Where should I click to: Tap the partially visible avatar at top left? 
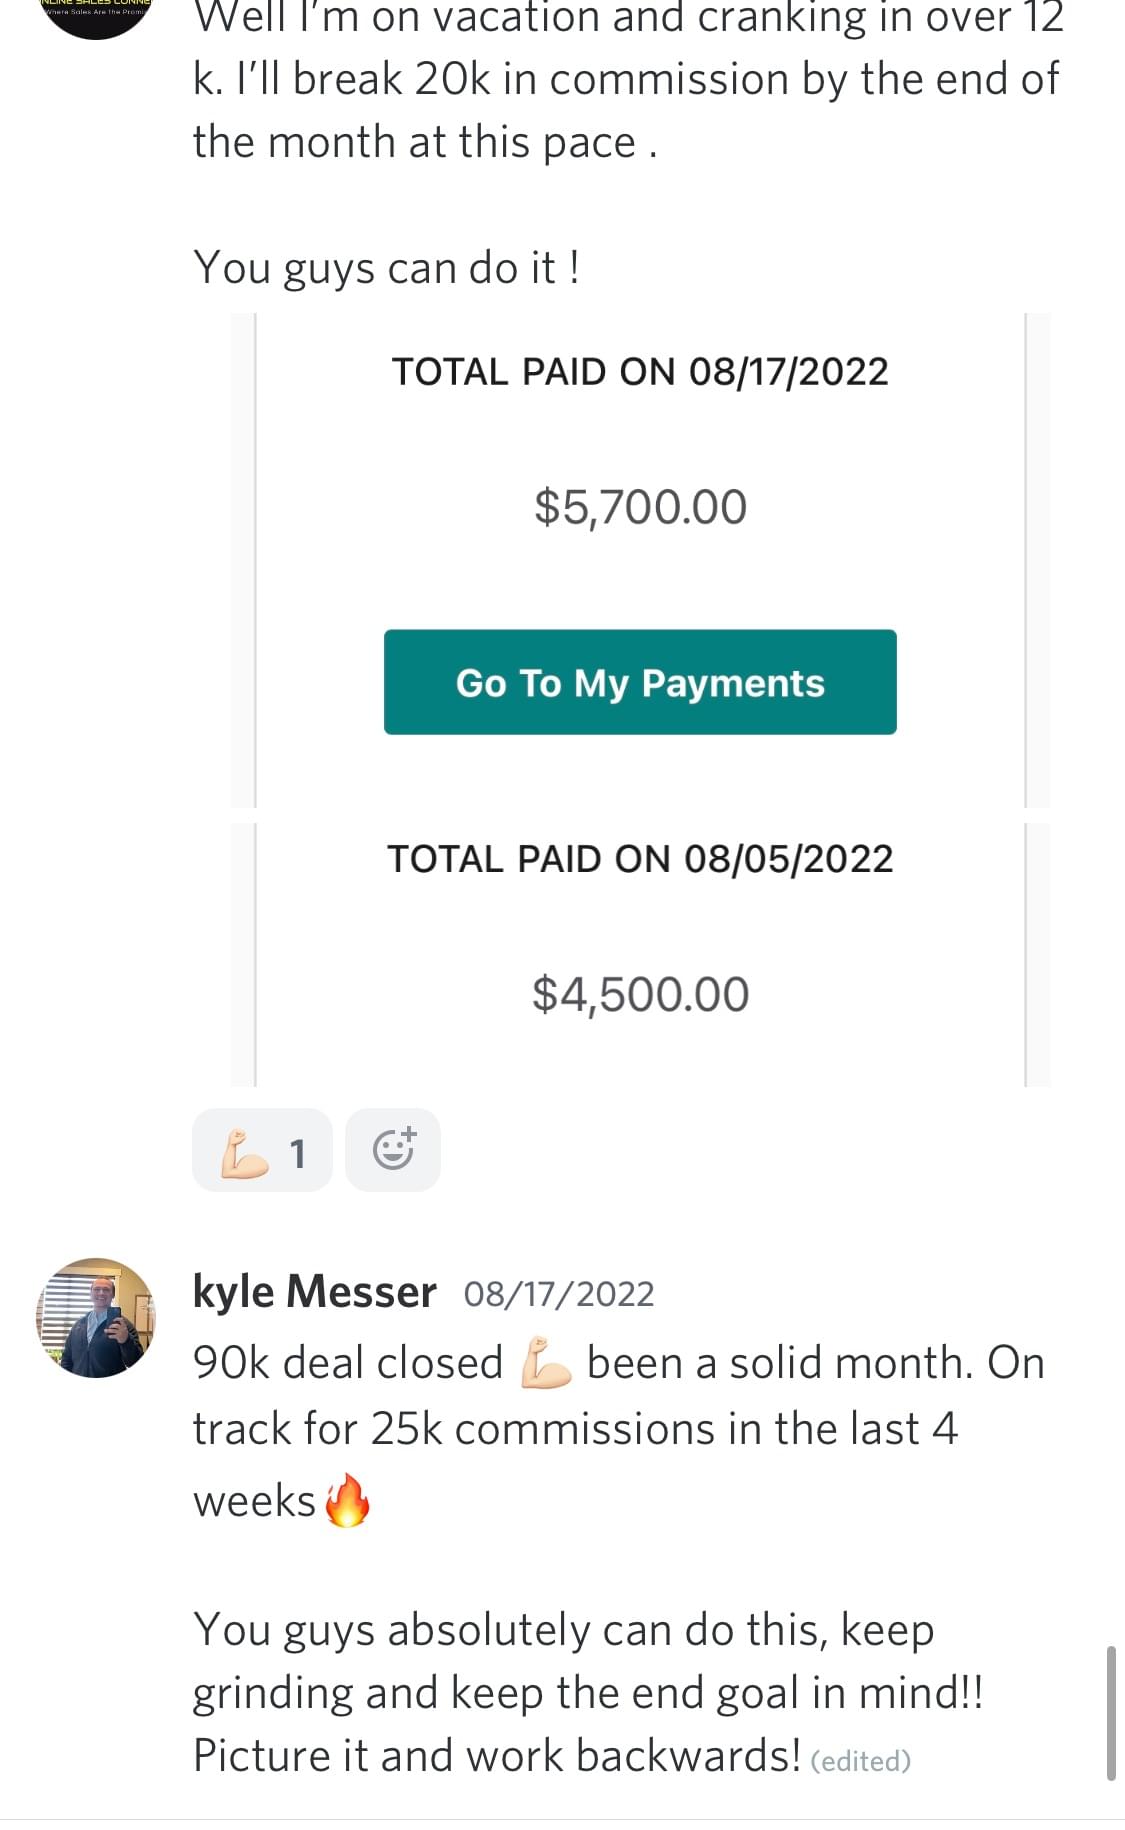[96, 14]
